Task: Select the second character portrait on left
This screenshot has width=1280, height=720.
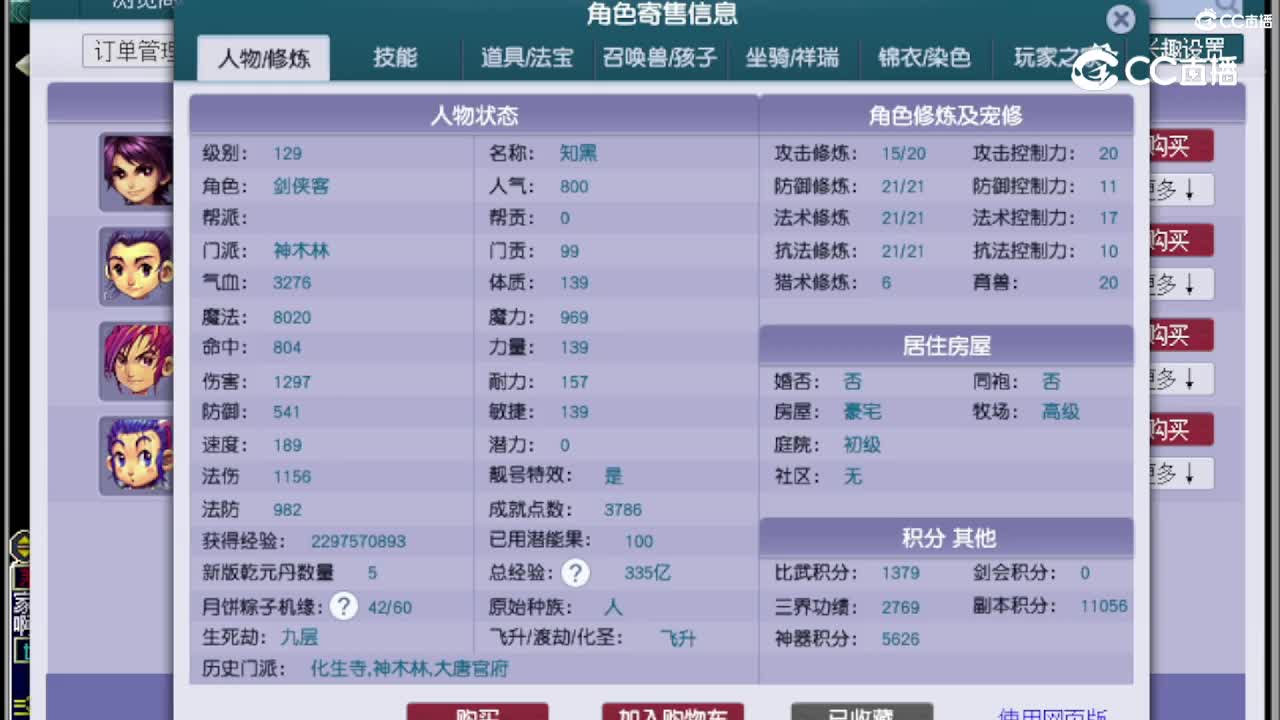Action: [x=136, y=267]
